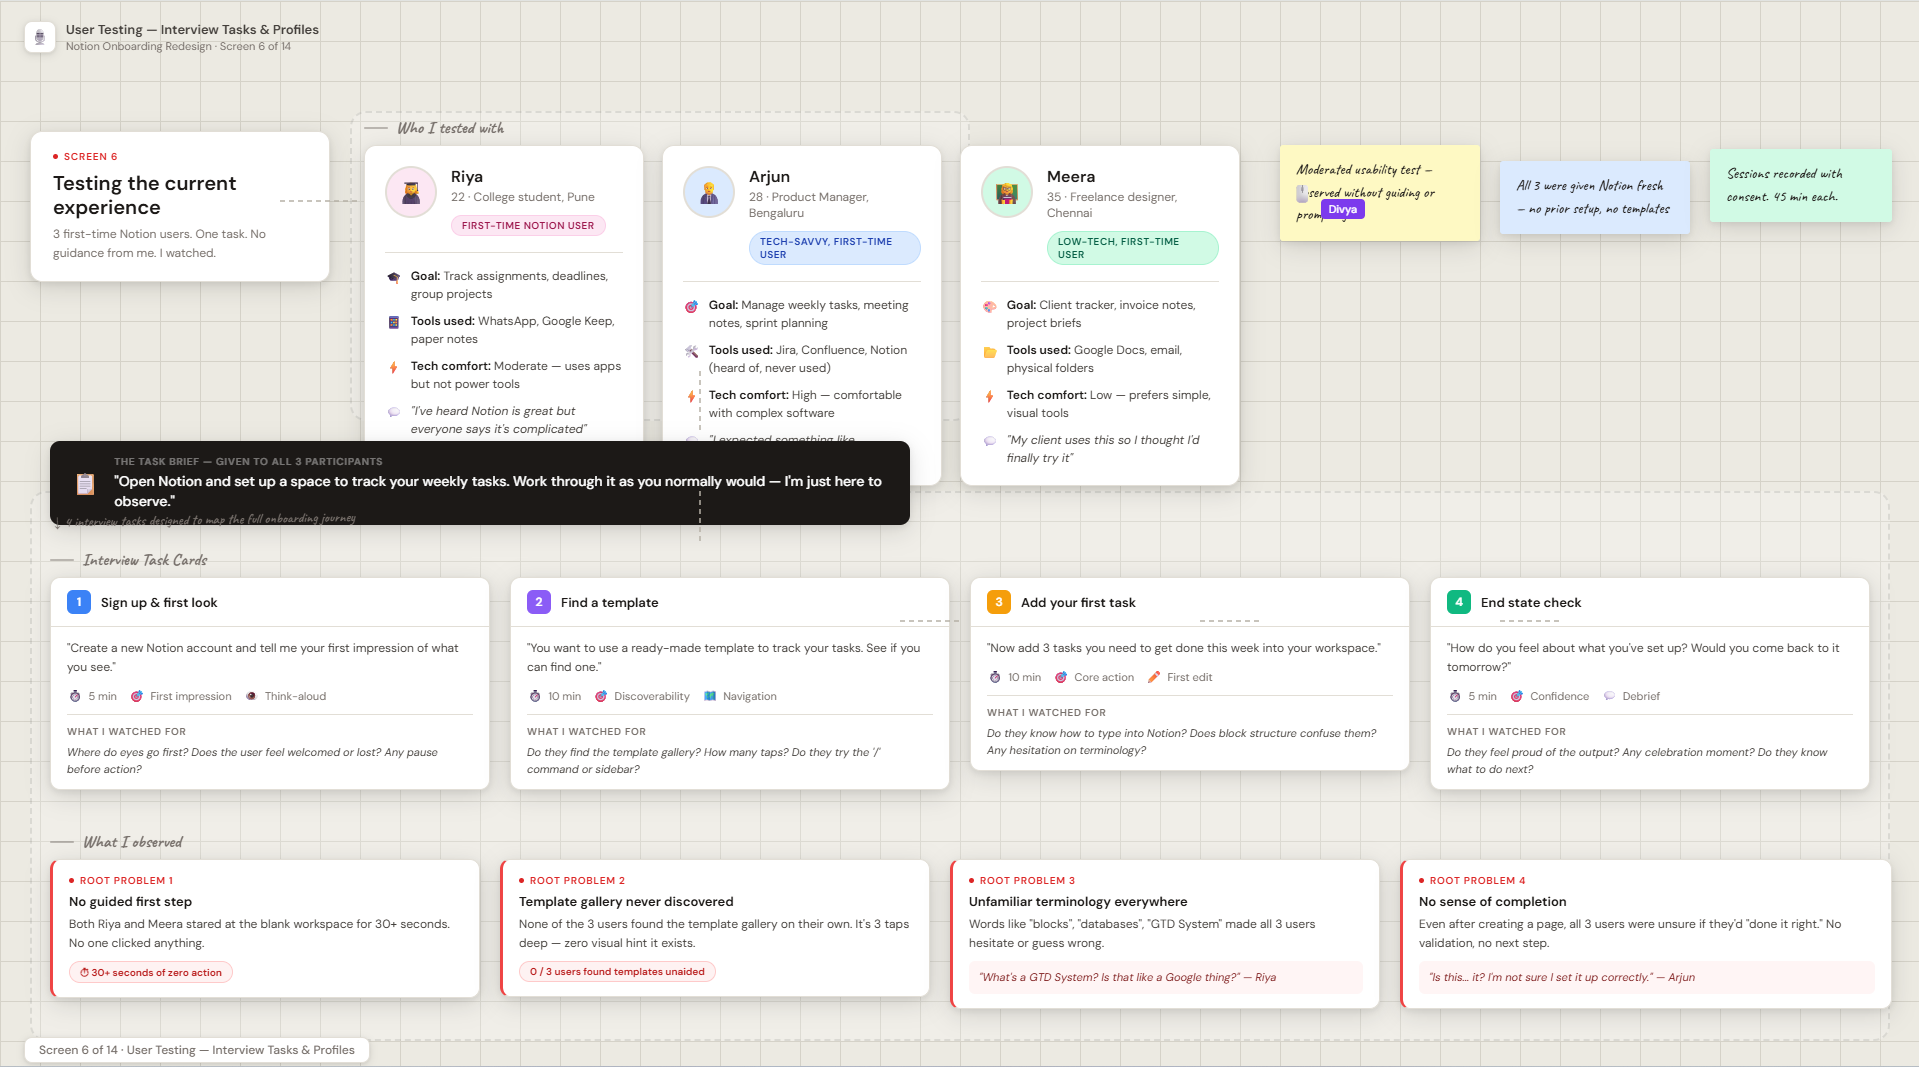The height and width of the screenshot is (1067, 1919).
Task: Click Riya's avatar picture
Action: point(411,192)
